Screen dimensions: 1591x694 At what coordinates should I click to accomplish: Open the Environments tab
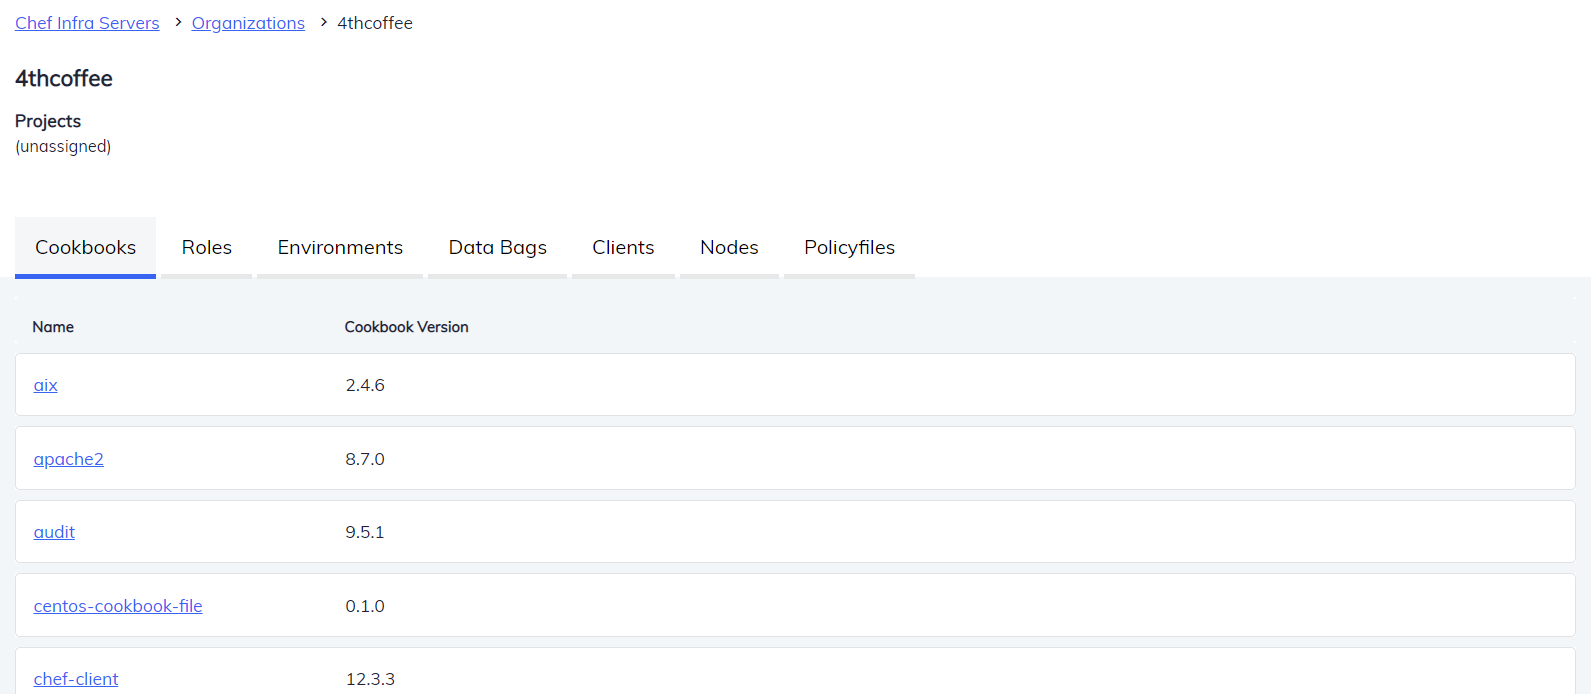tap(340, 247)
